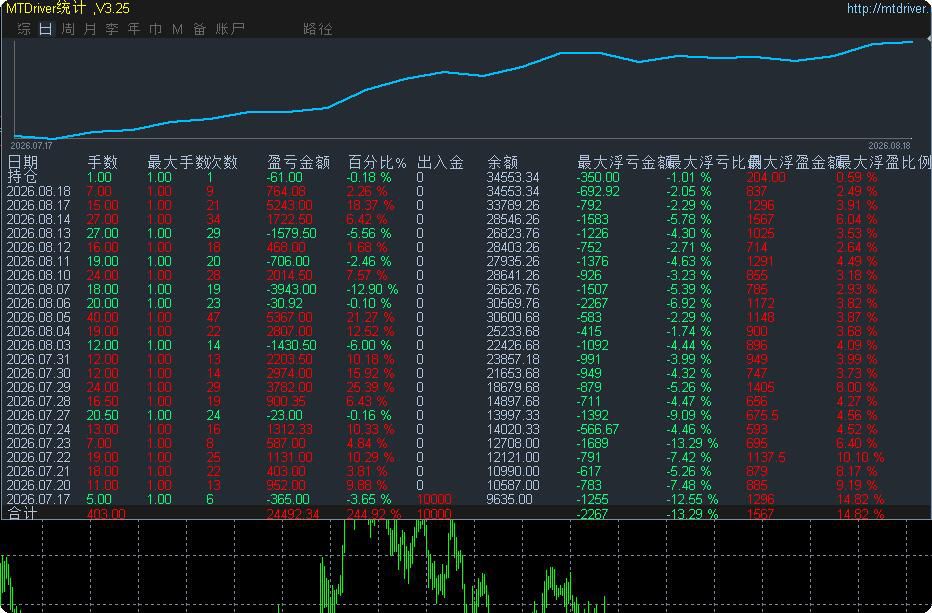Screen dimensions: 932x613
Task: Select the 持仓 row label
Action: click(23, 177)
